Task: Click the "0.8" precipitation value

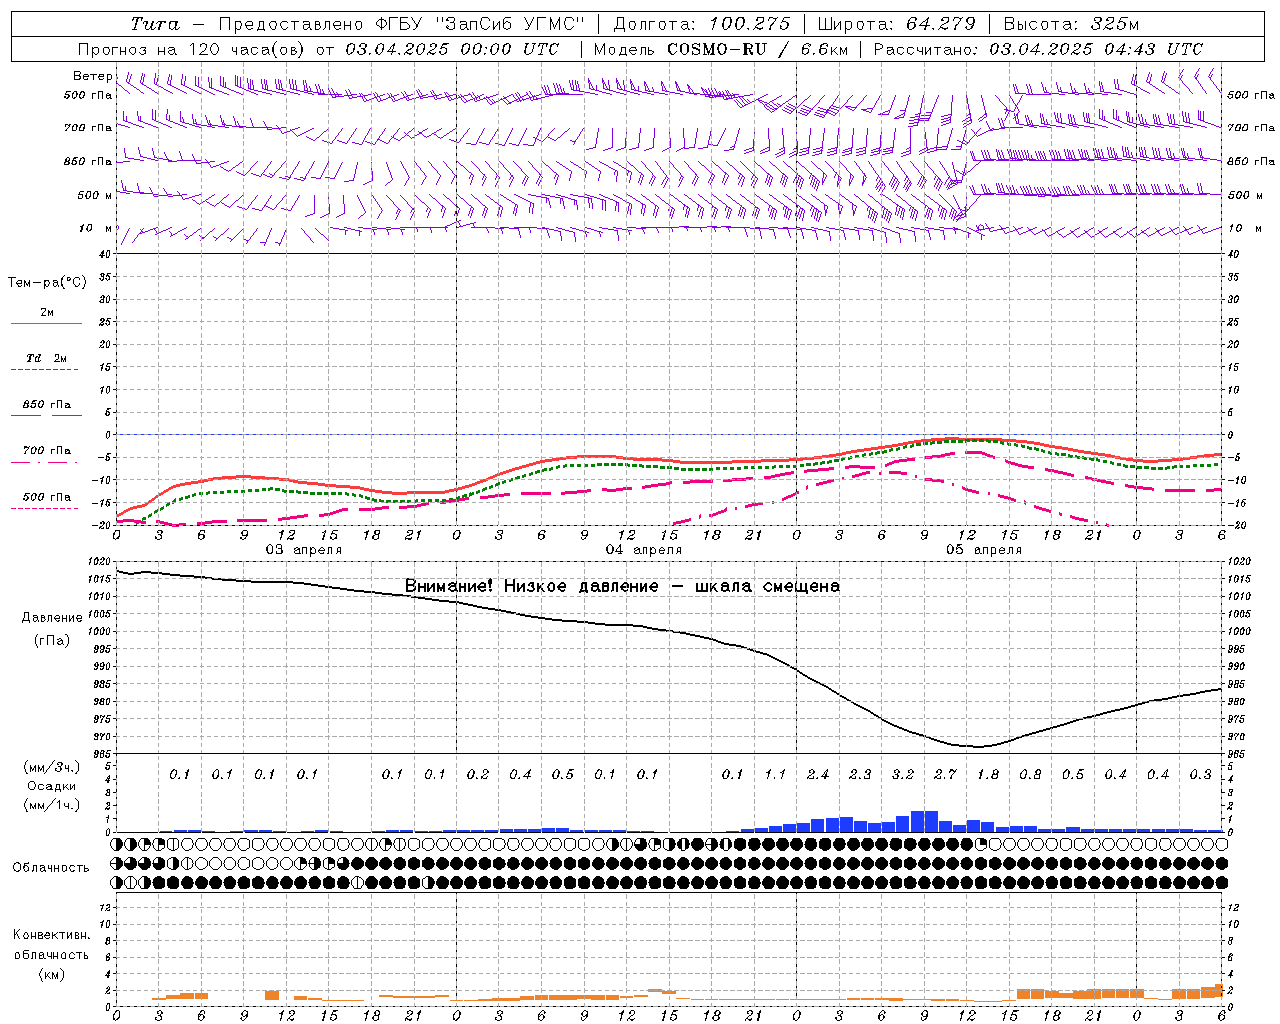Action: [x=1030, y=774]
